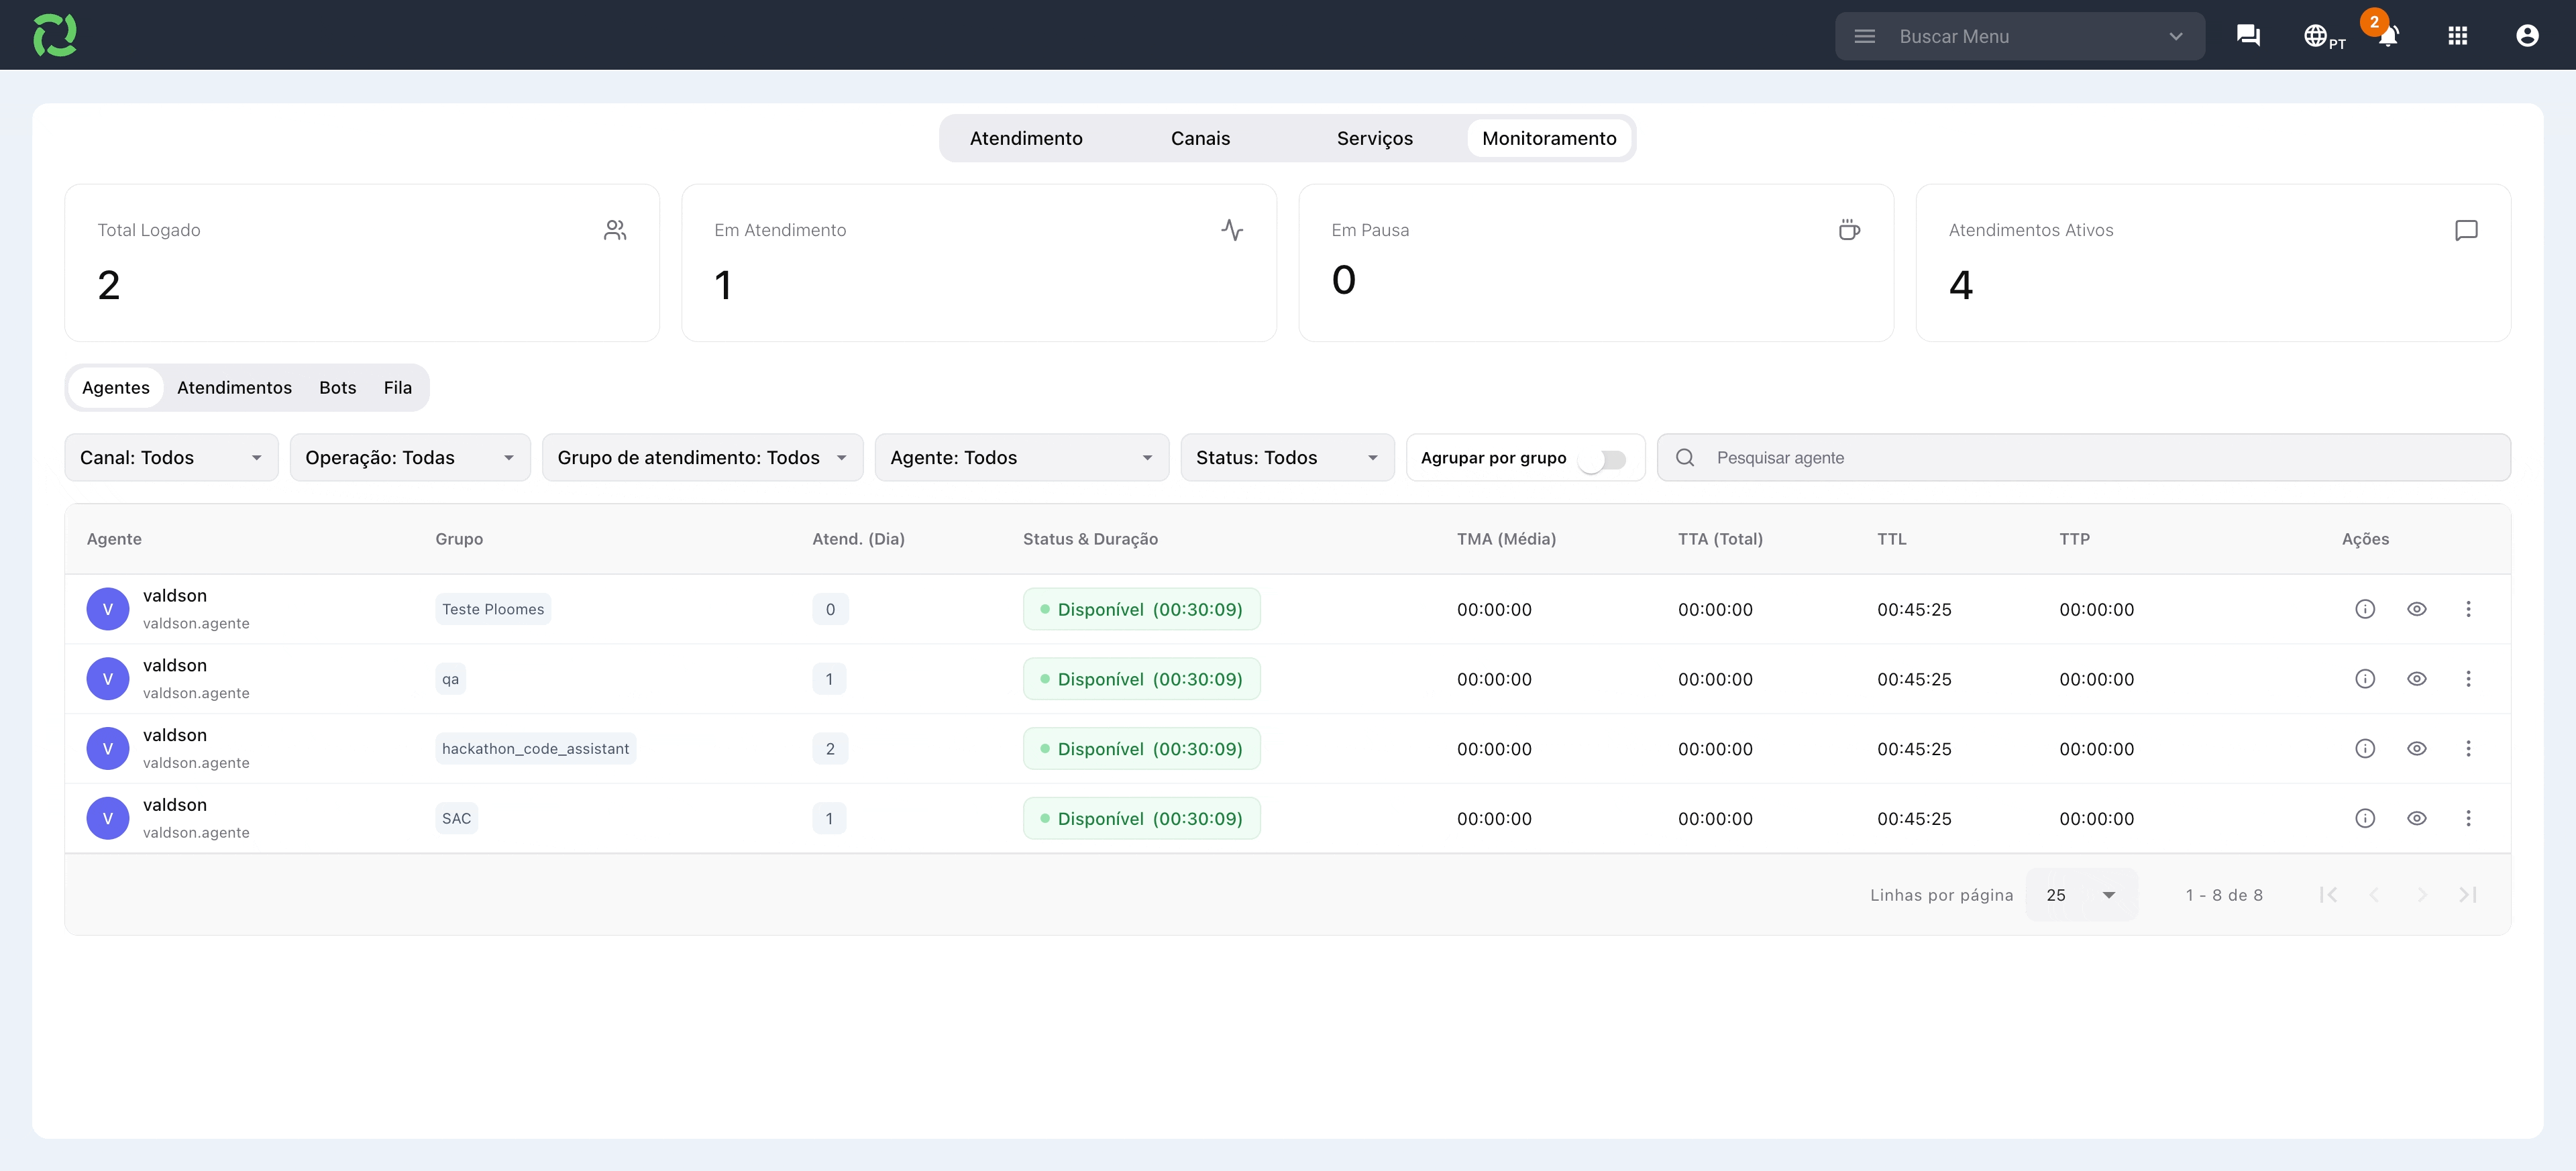
Task: Click the '1 - 8 de 8' pagination text
Action: 2224,895
